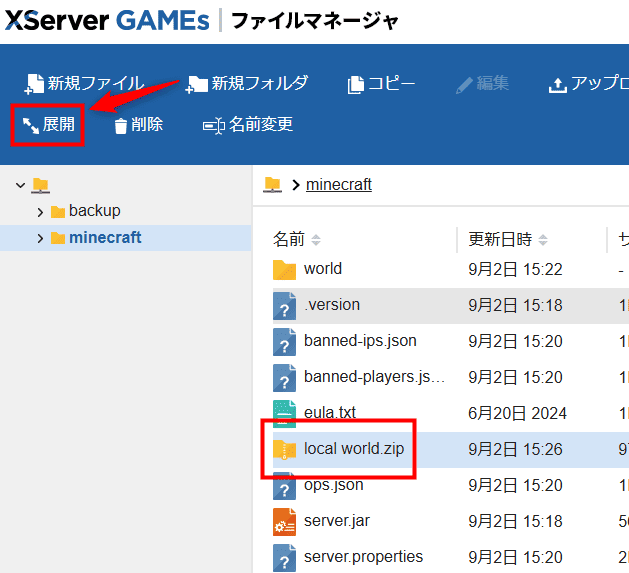Click the 展開 button label

[59, 124]
